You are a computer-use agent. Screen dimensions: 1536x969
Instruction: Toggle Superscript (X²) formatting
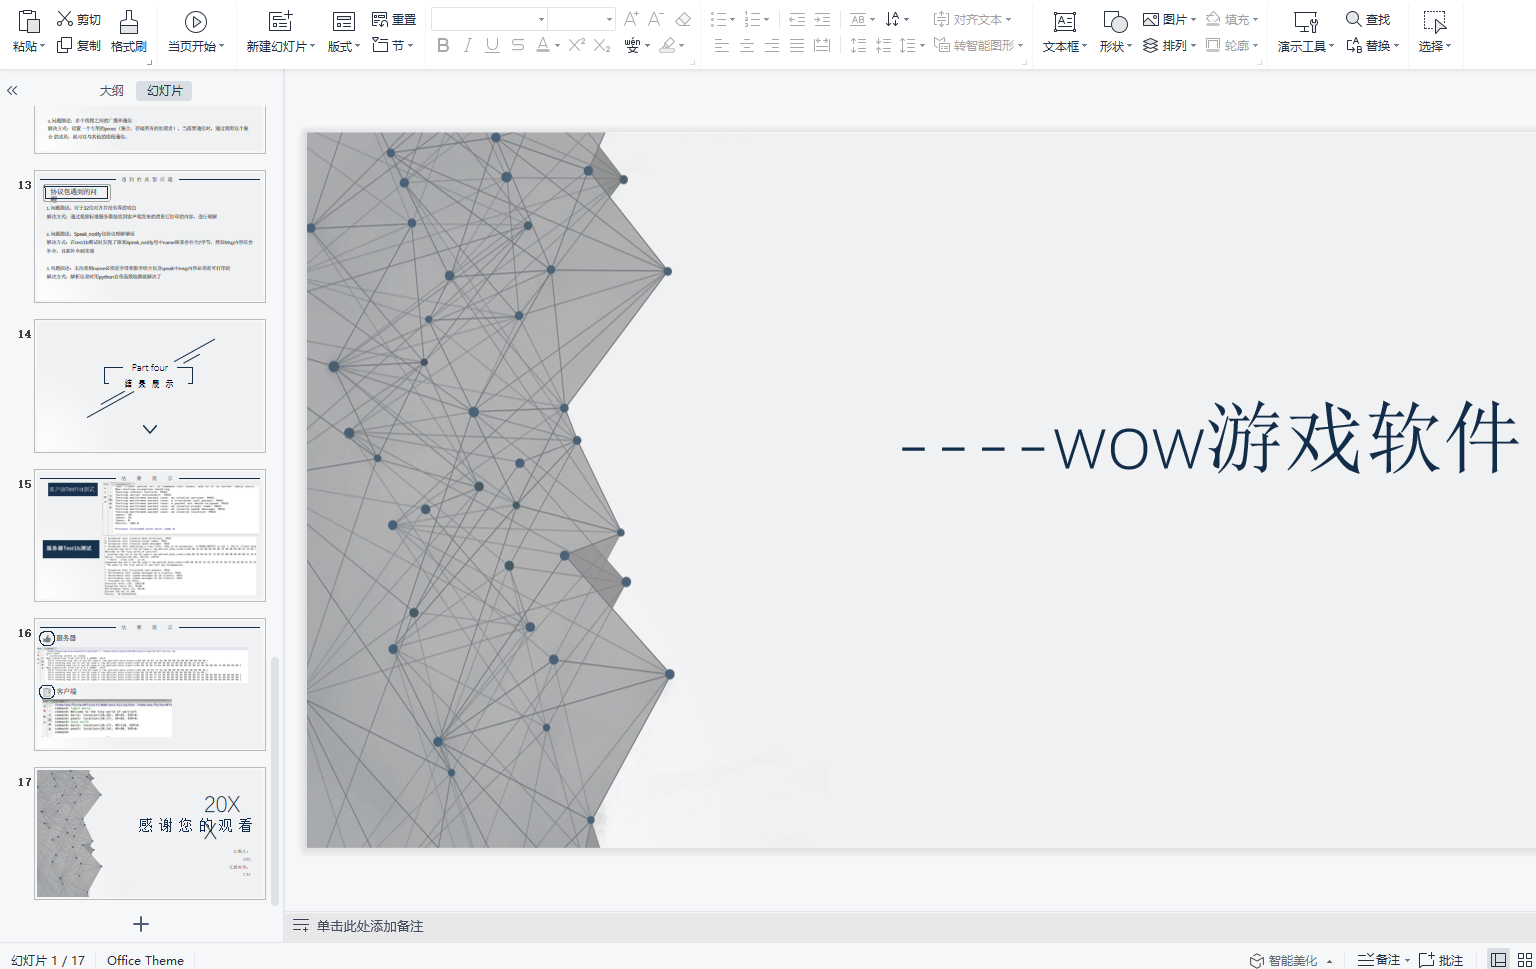click(577, 45)
